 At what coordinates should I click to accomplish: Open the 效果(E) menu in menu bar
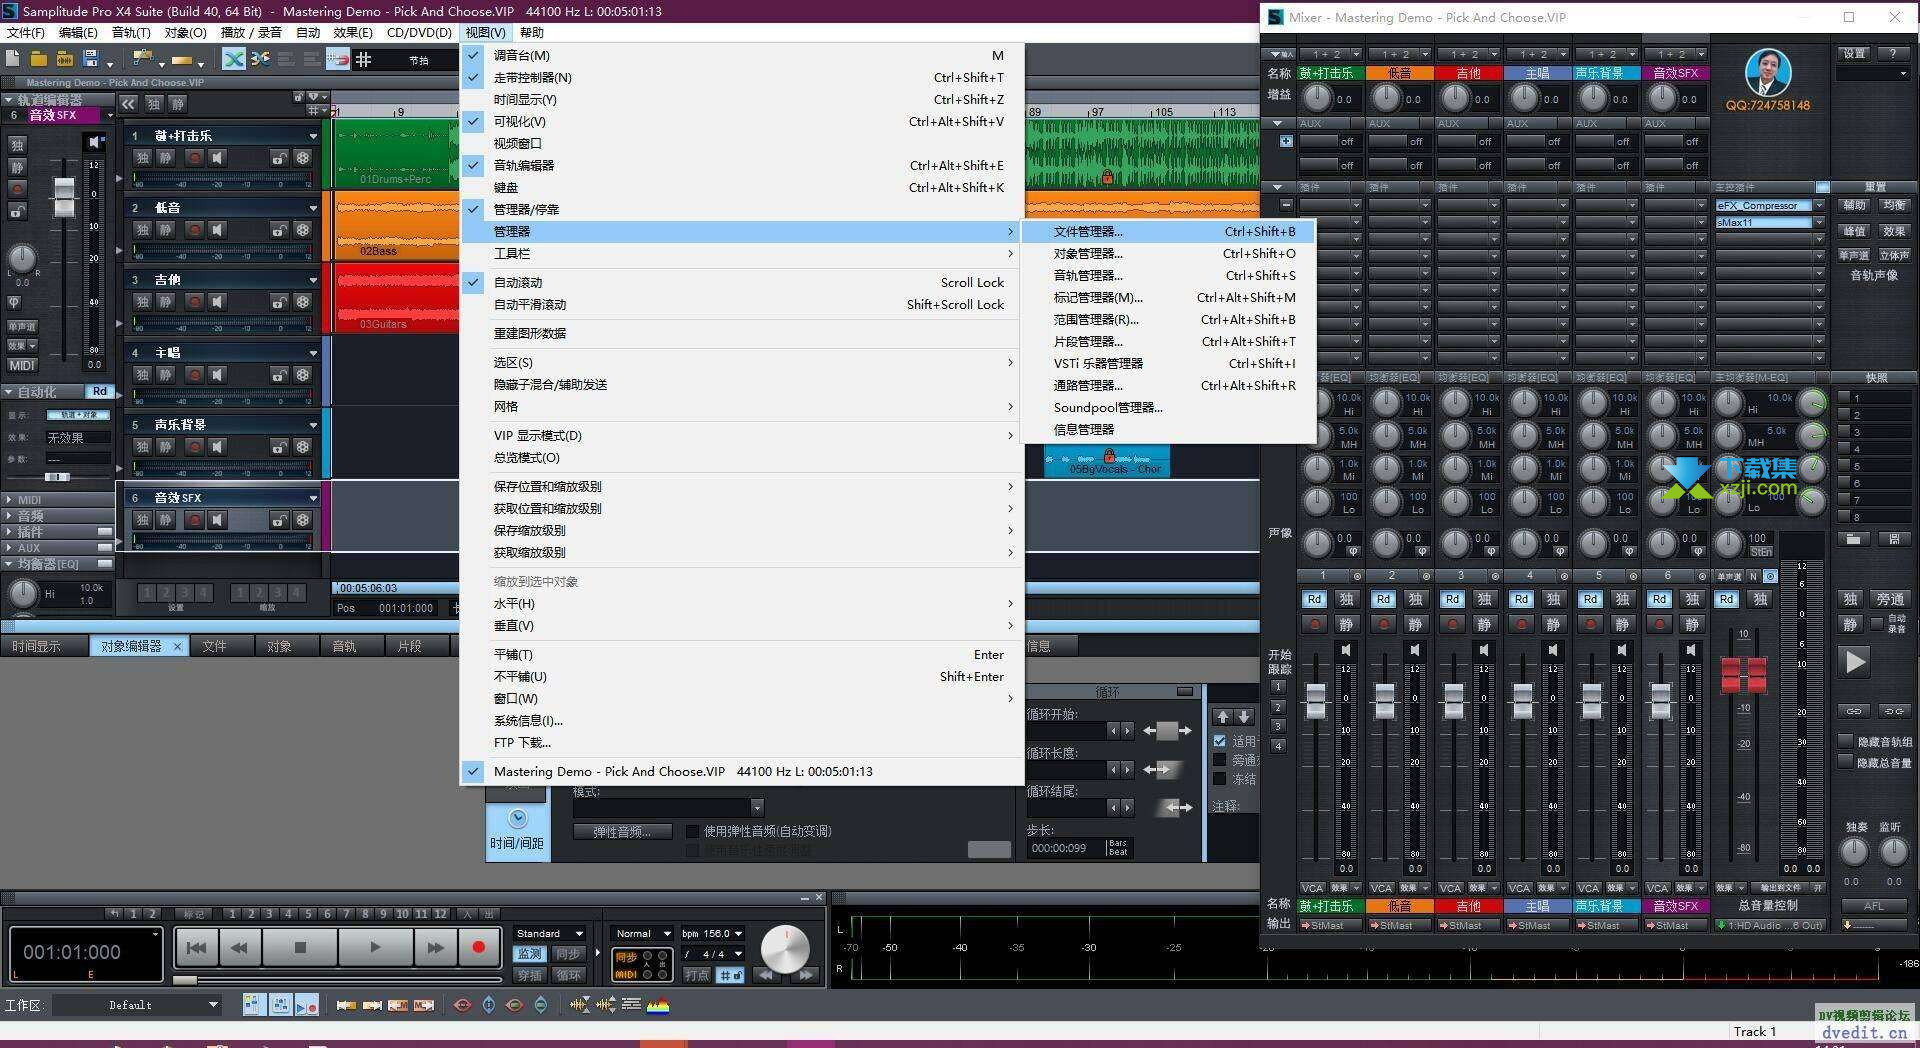pyautogui.click(x=352, y=32)
